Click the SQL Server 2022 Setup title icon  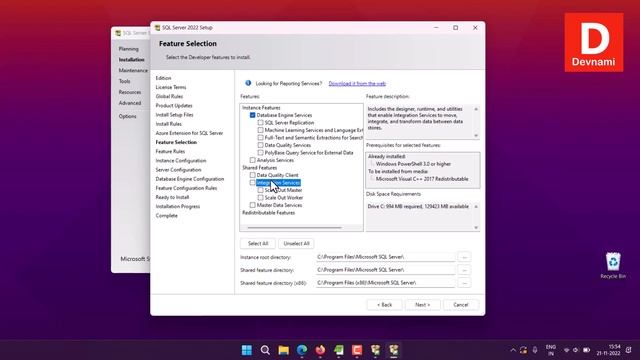click(157, 28)
